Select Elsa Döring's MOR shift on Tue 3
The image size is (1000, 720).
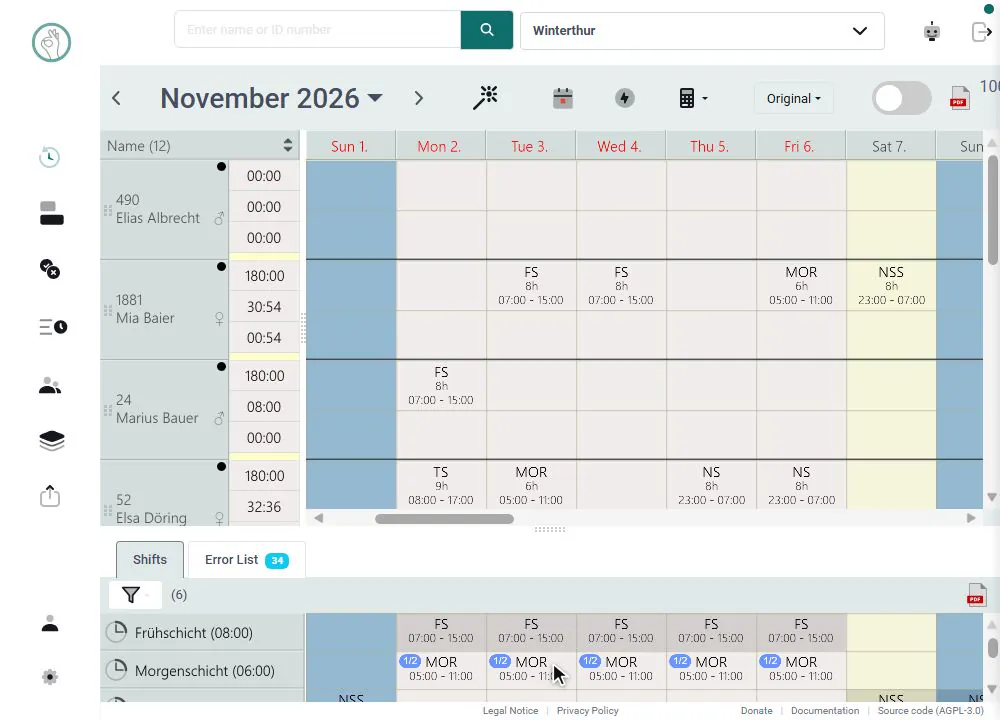tap(531, 485)
